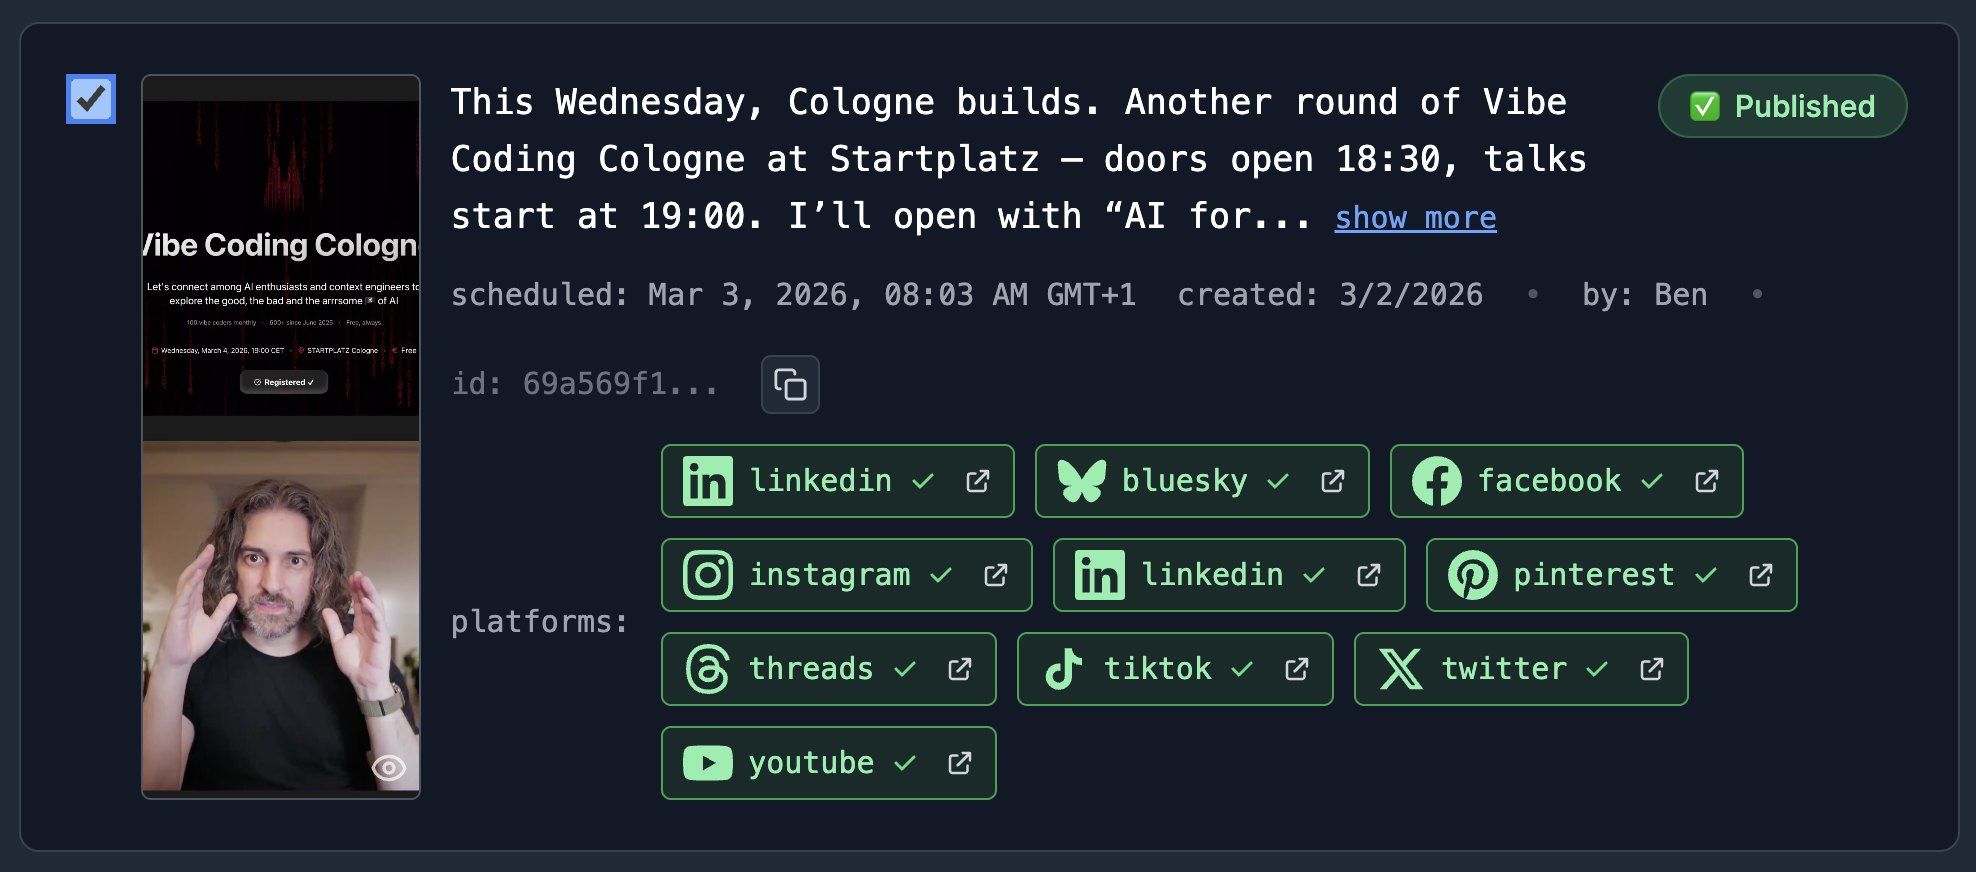The image size is (1976, 872).
Task: Expand the post text with show more
Action: (1415, 218)
